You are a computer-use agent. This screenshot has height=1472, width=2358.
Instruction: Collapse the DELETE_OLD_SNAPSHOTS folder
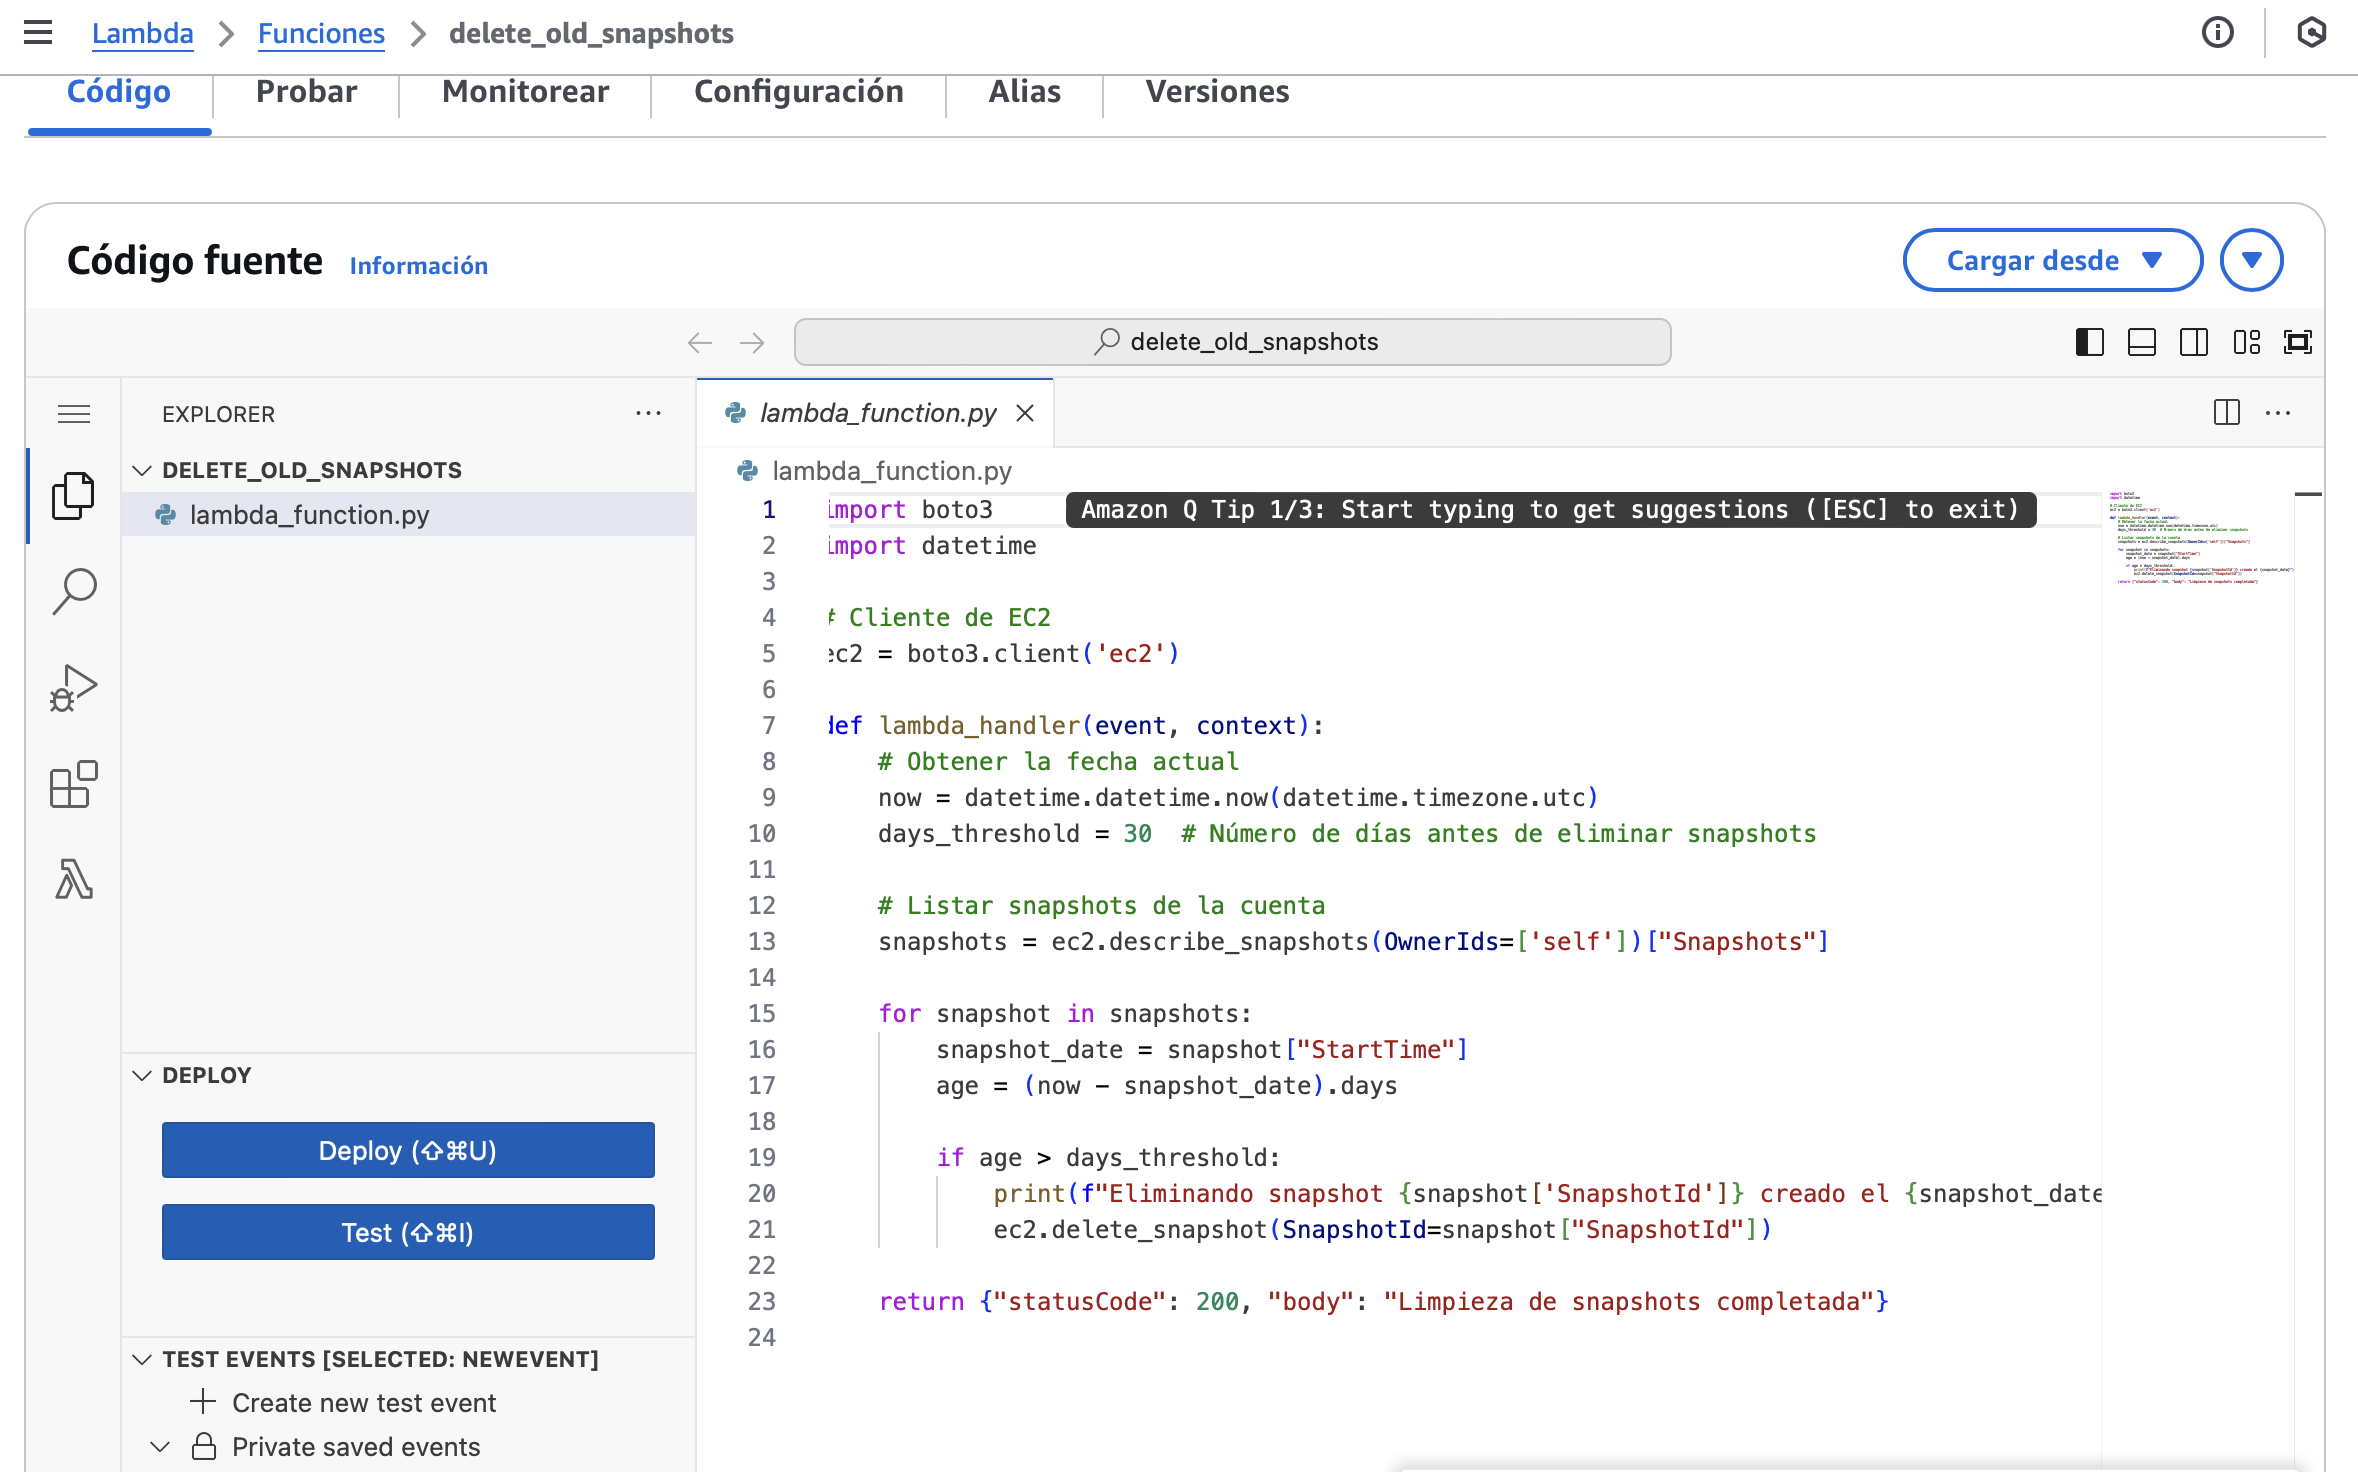tap(142, 470)
